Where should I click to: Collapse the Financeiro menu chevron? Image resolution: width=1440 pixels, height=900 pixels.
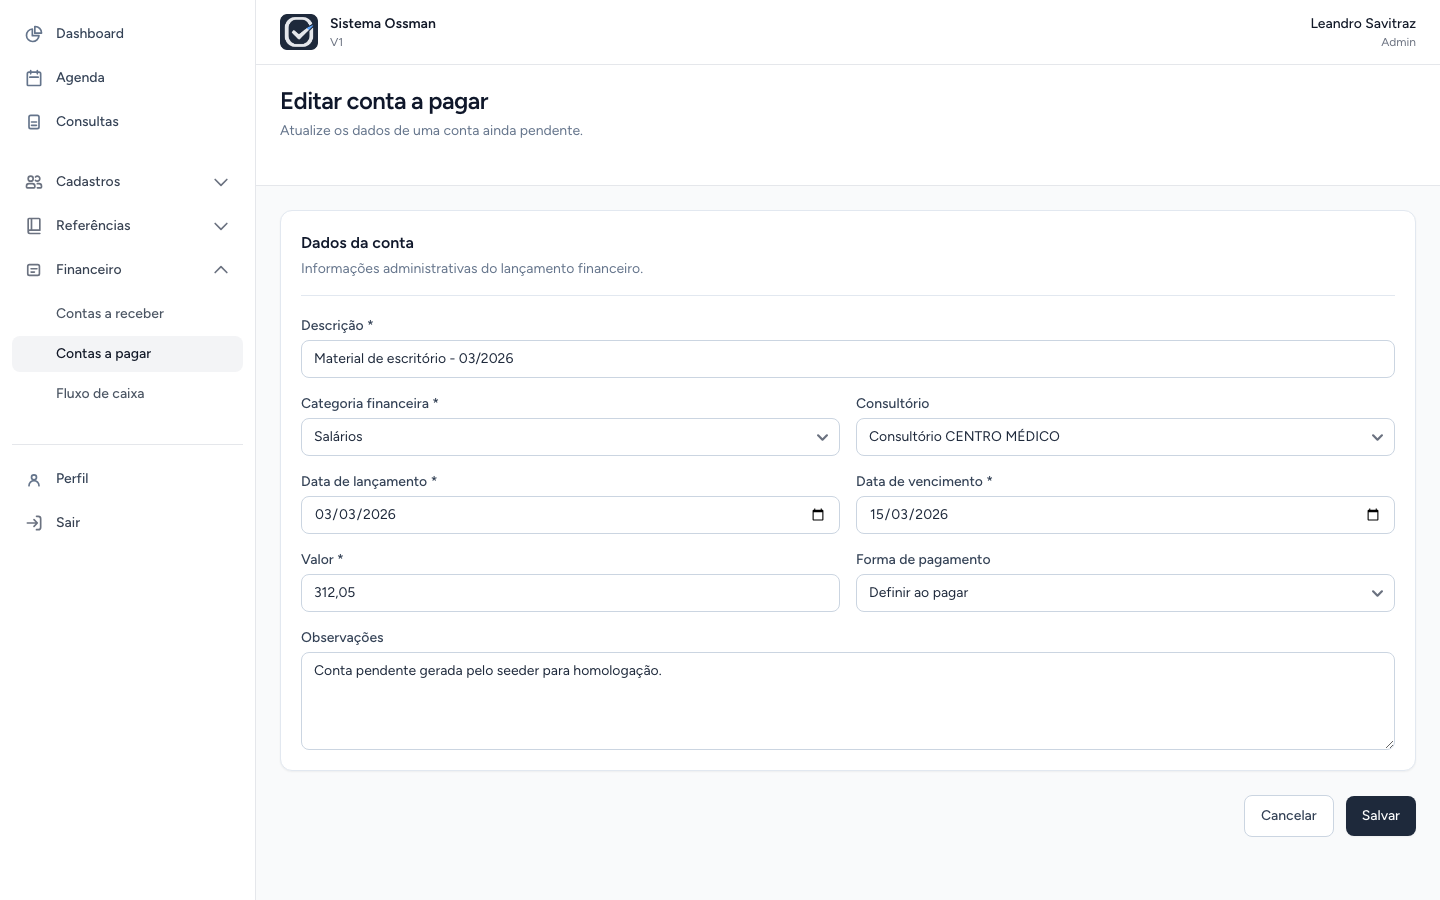221,270
